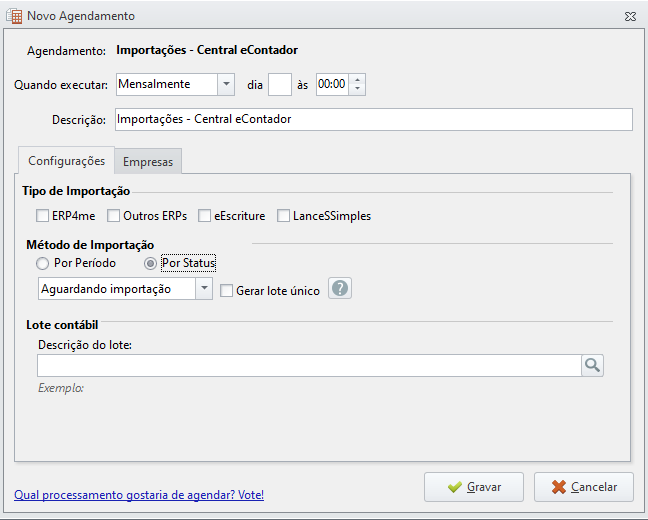Check the Outros ERPs option
The height and width of the screenshot is (520, 648).
tap(113, 216)
